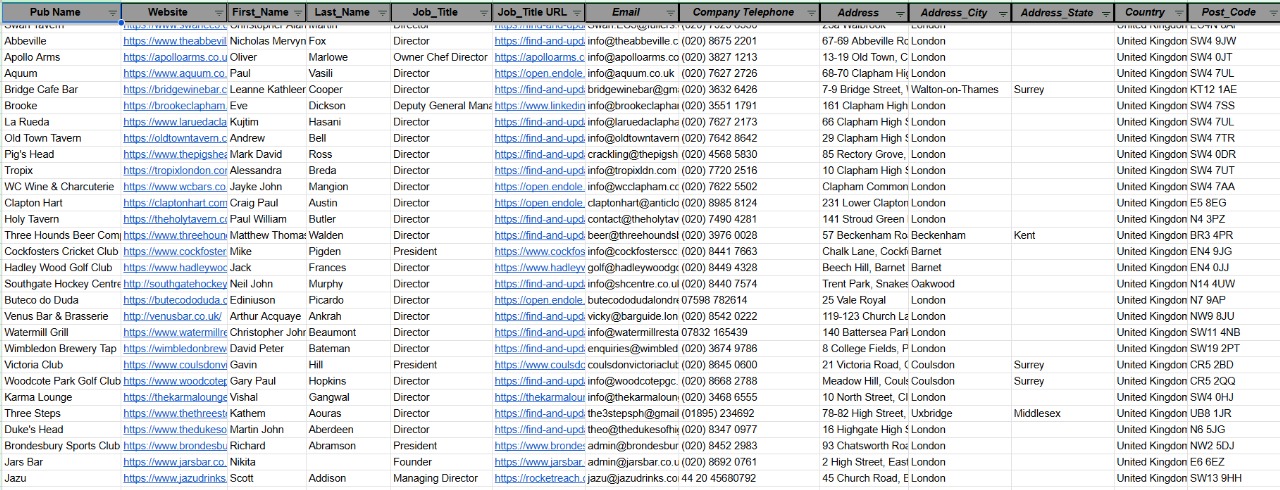Select last name 'Marlowe' cell
Viewport: 1280px width, 490px height.
[x=349, y=57]
